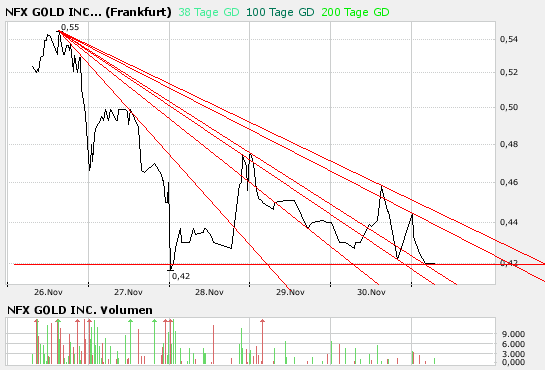Click the 29.Nov date axis label
This screenshot has width=545, height=384.
[290, 292]
